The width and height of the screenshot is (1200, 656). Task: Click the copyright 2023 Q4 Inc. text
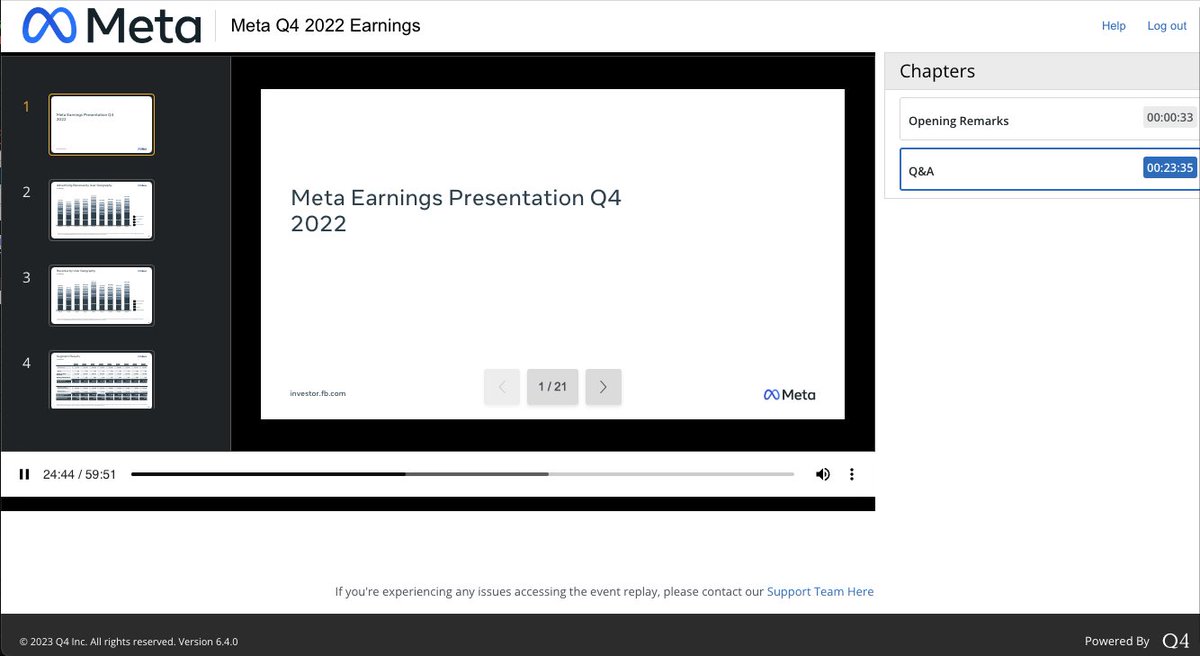[x=129, y=641]
